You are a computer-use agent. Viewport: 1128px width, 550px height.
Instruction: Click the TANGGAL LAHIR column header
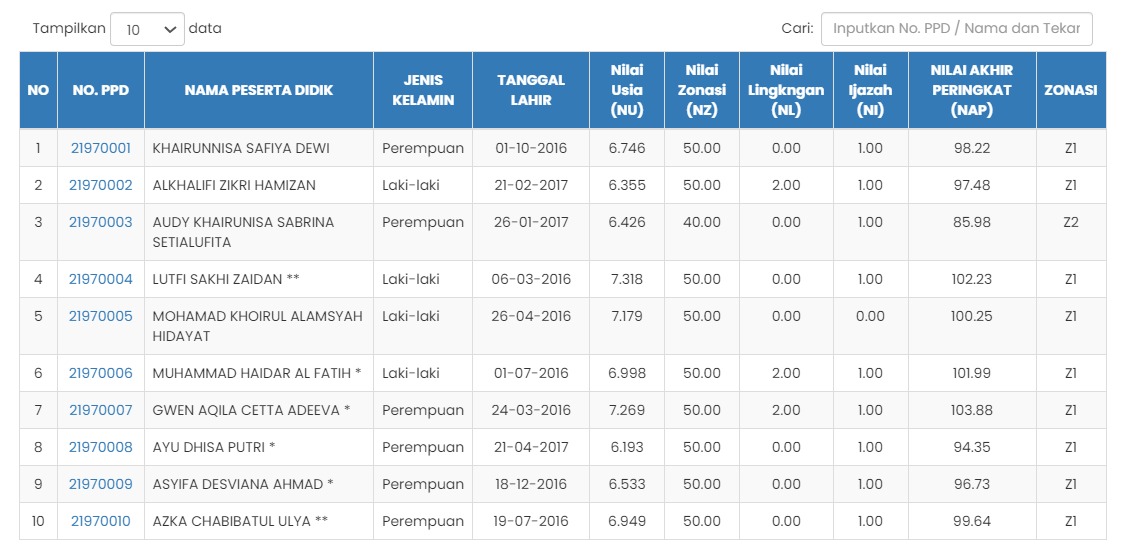point(531,90)
